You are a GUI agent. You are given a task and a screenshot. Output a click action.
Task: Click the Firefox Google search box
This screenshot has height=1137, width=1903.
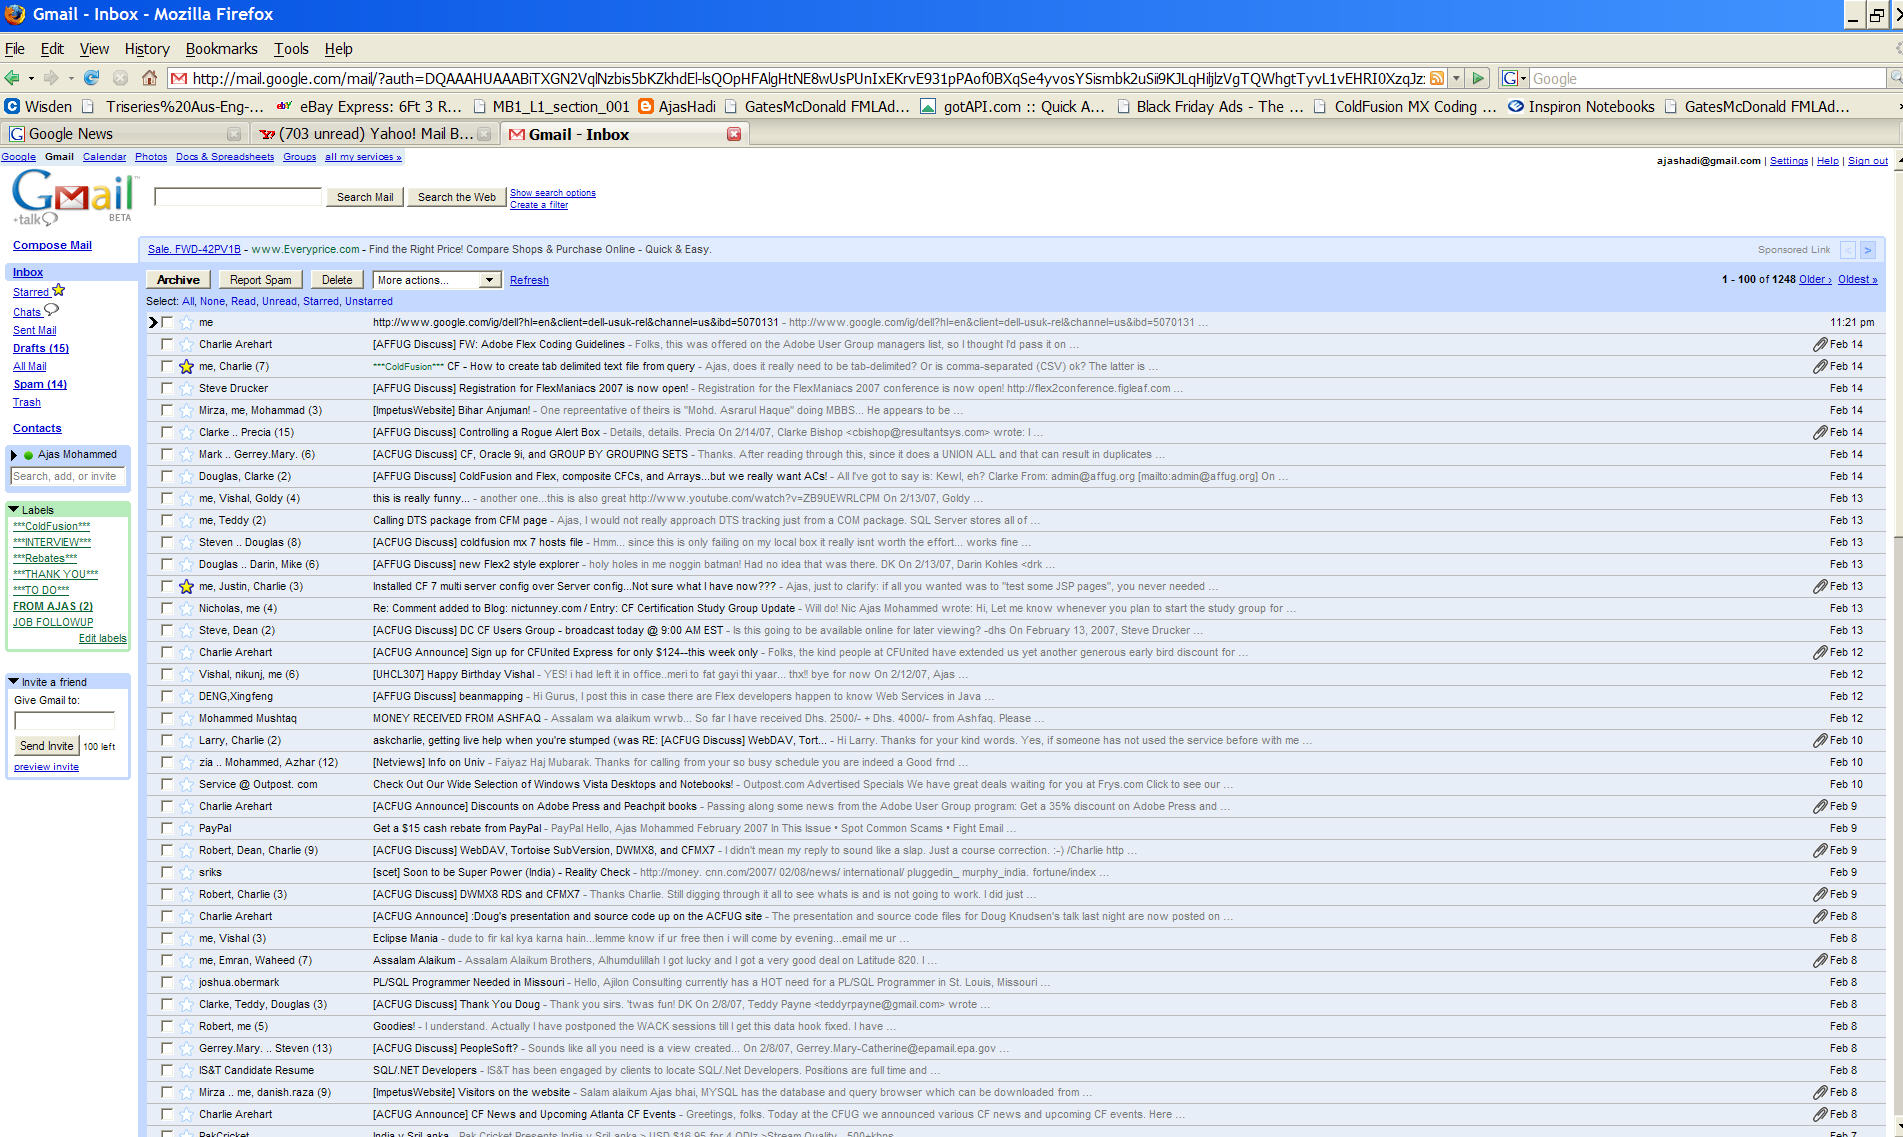pyautogui.click(x=1707, y=78)
